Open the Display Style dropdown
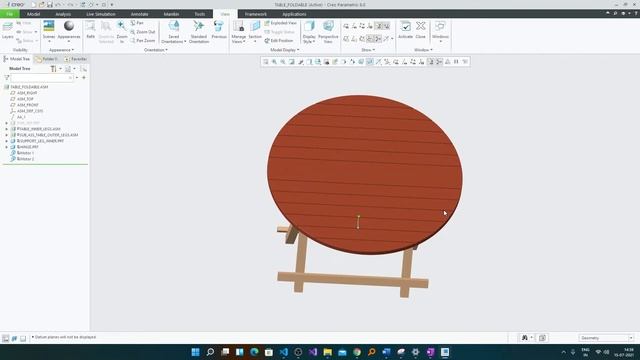The image size is (640, 360). pos(309,32)
